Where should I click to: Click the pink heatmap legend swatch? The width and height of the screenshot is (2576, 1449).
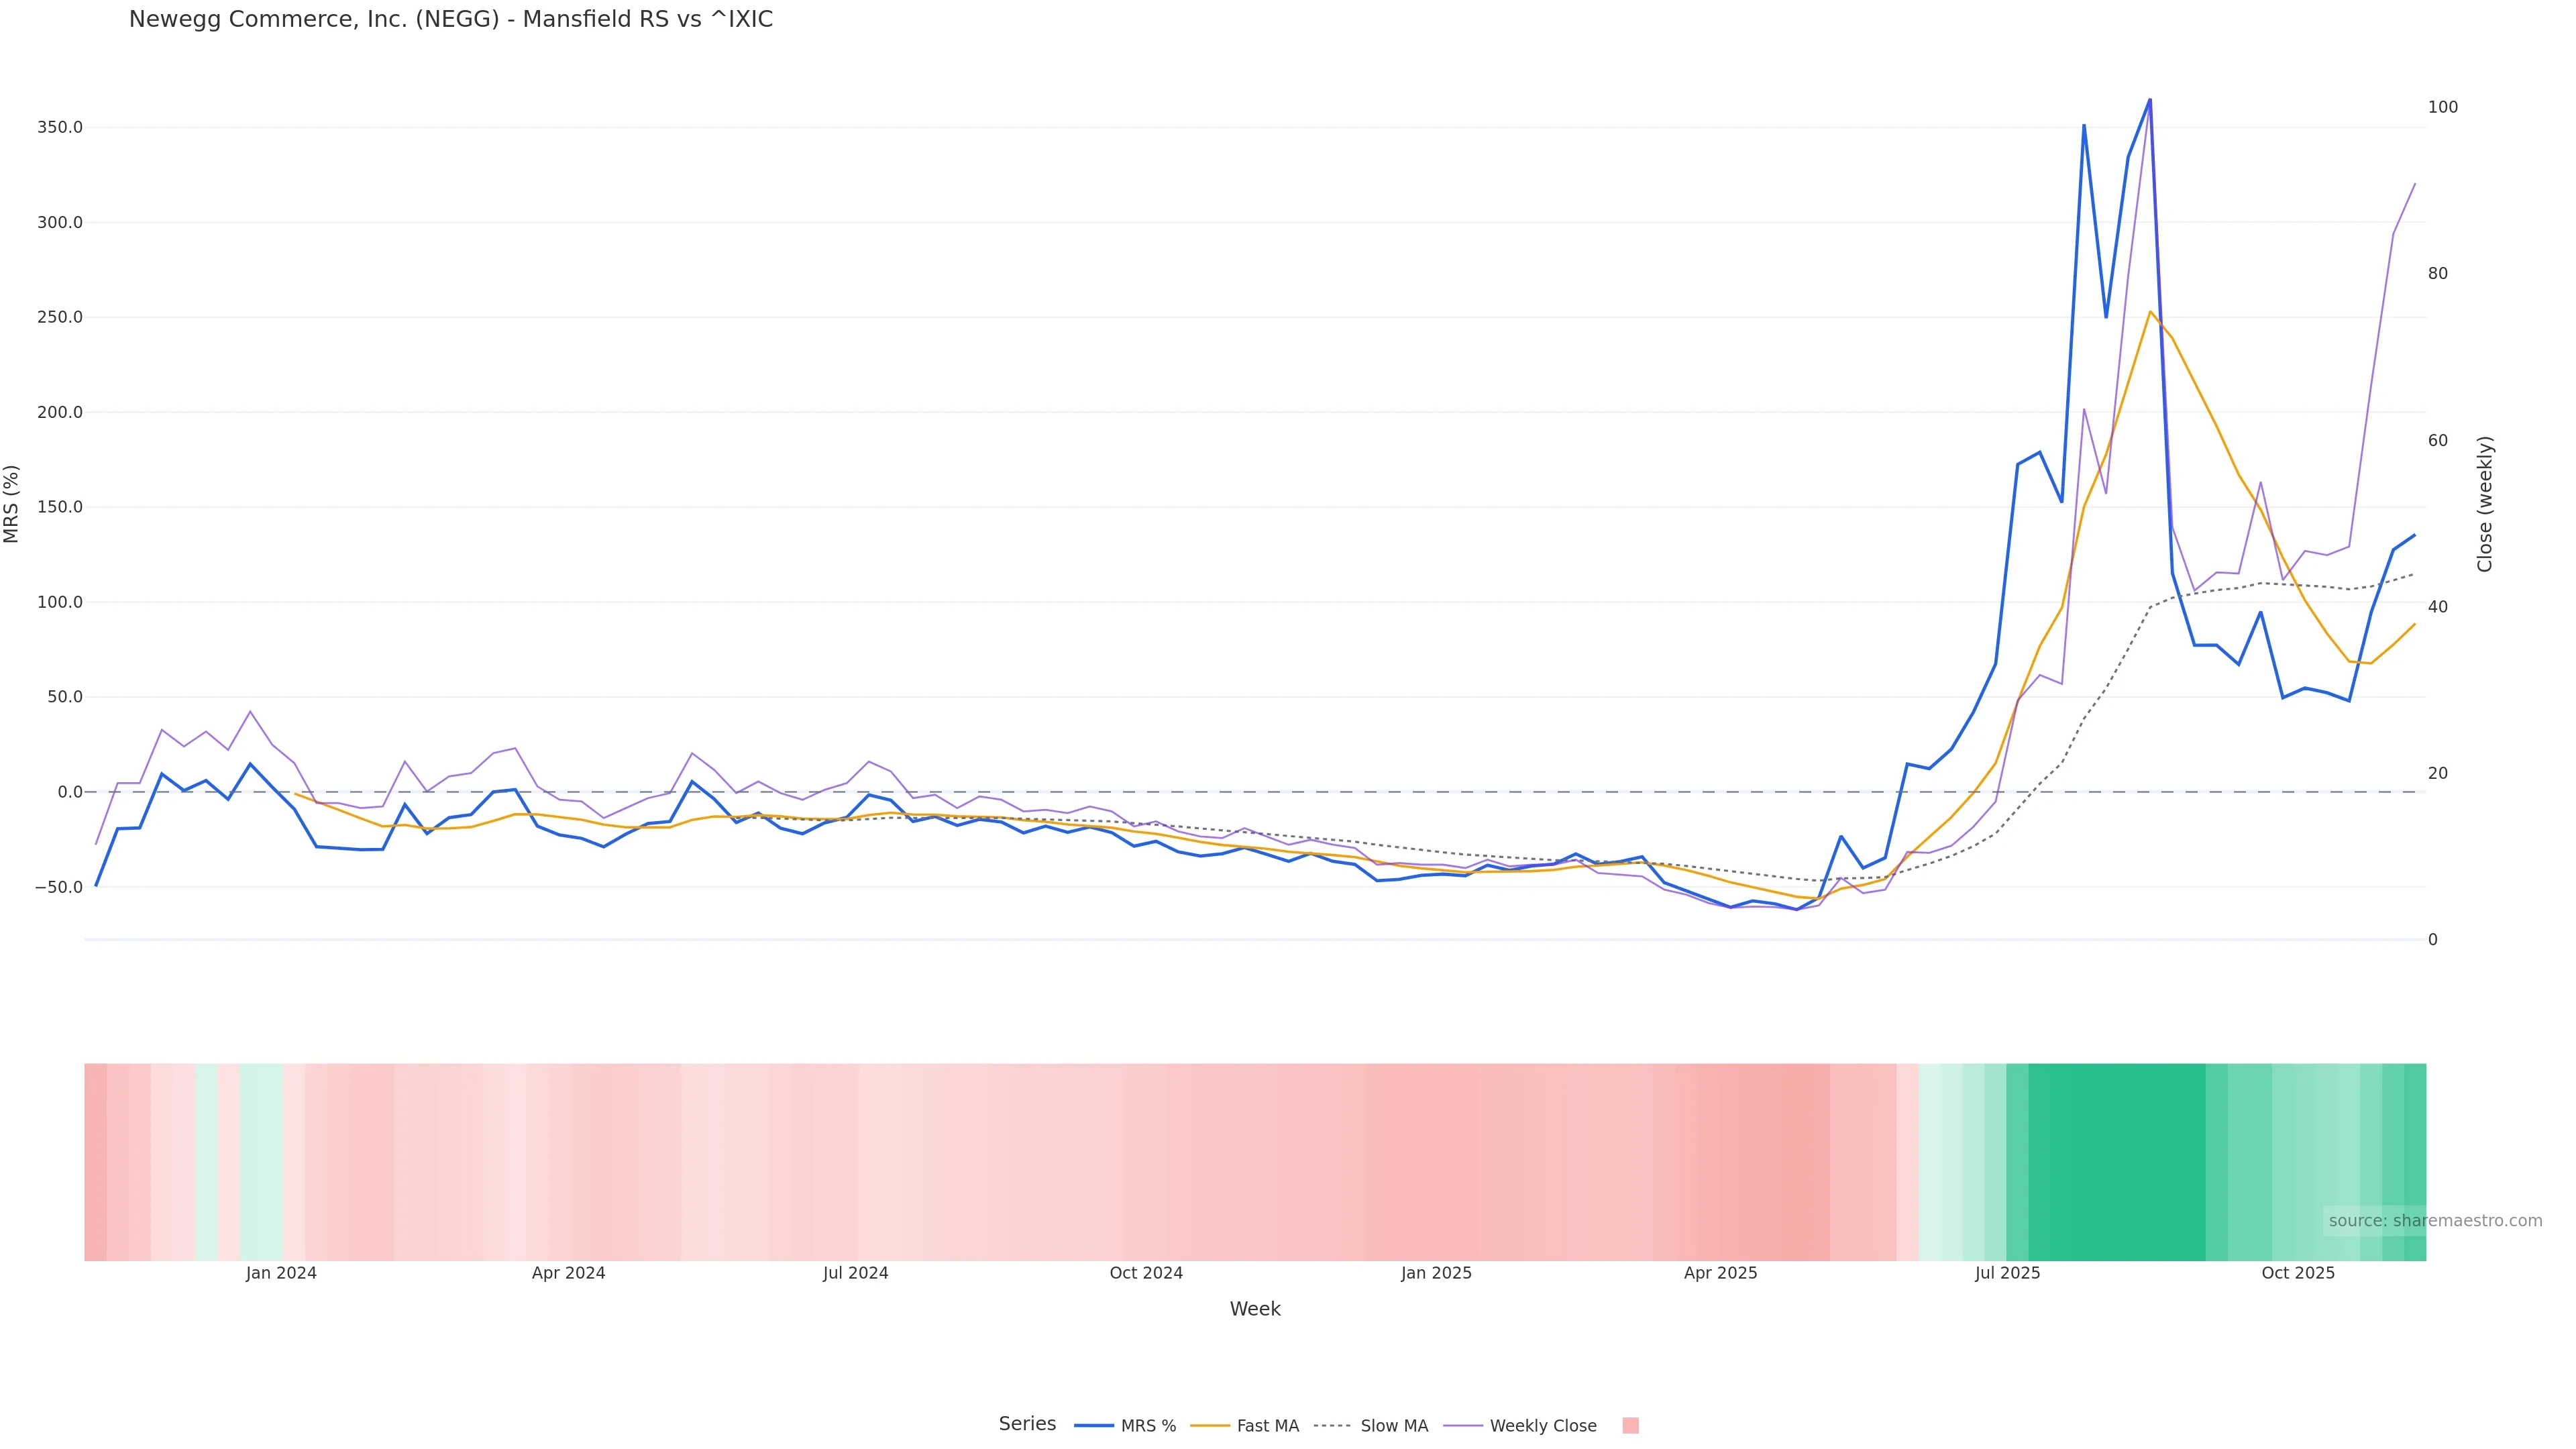[1630, 1426]
